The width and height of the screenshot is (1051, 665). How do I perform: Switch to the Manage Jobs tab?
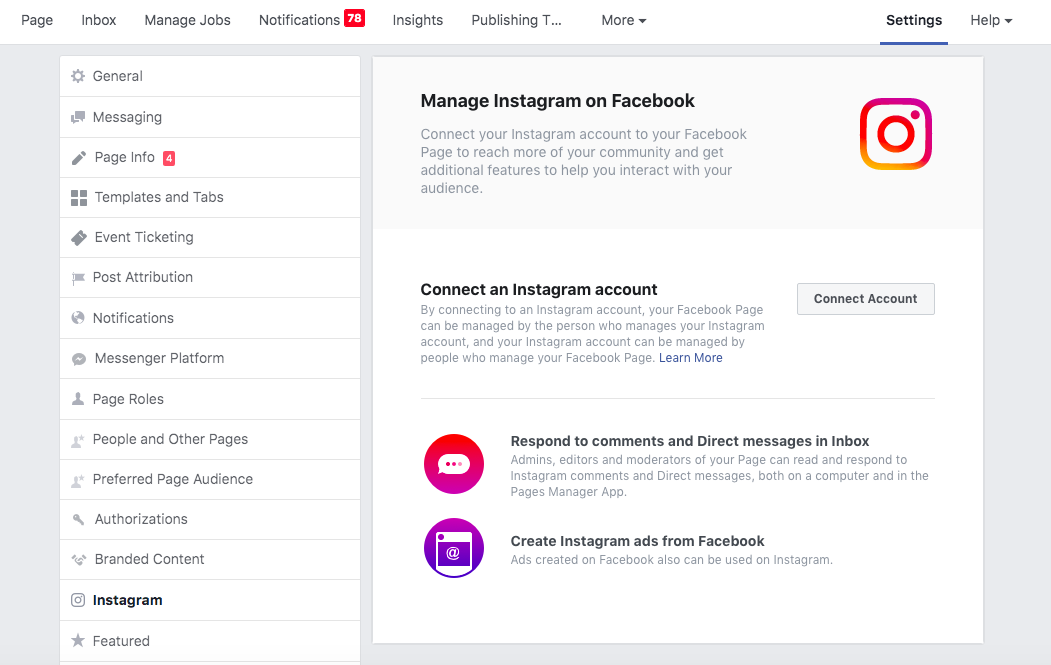pos(188,21)
